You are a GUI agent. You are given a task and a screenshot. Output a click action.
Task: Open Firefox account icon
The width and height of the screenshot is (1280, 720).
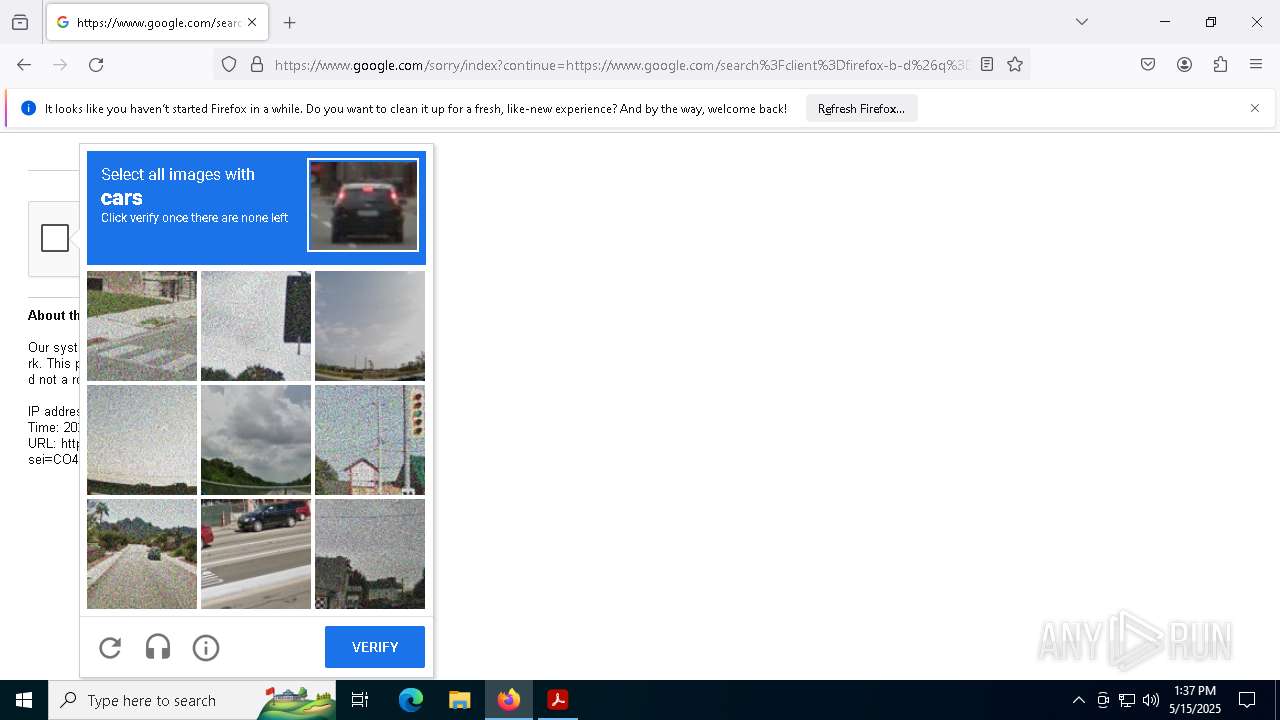1184,64
